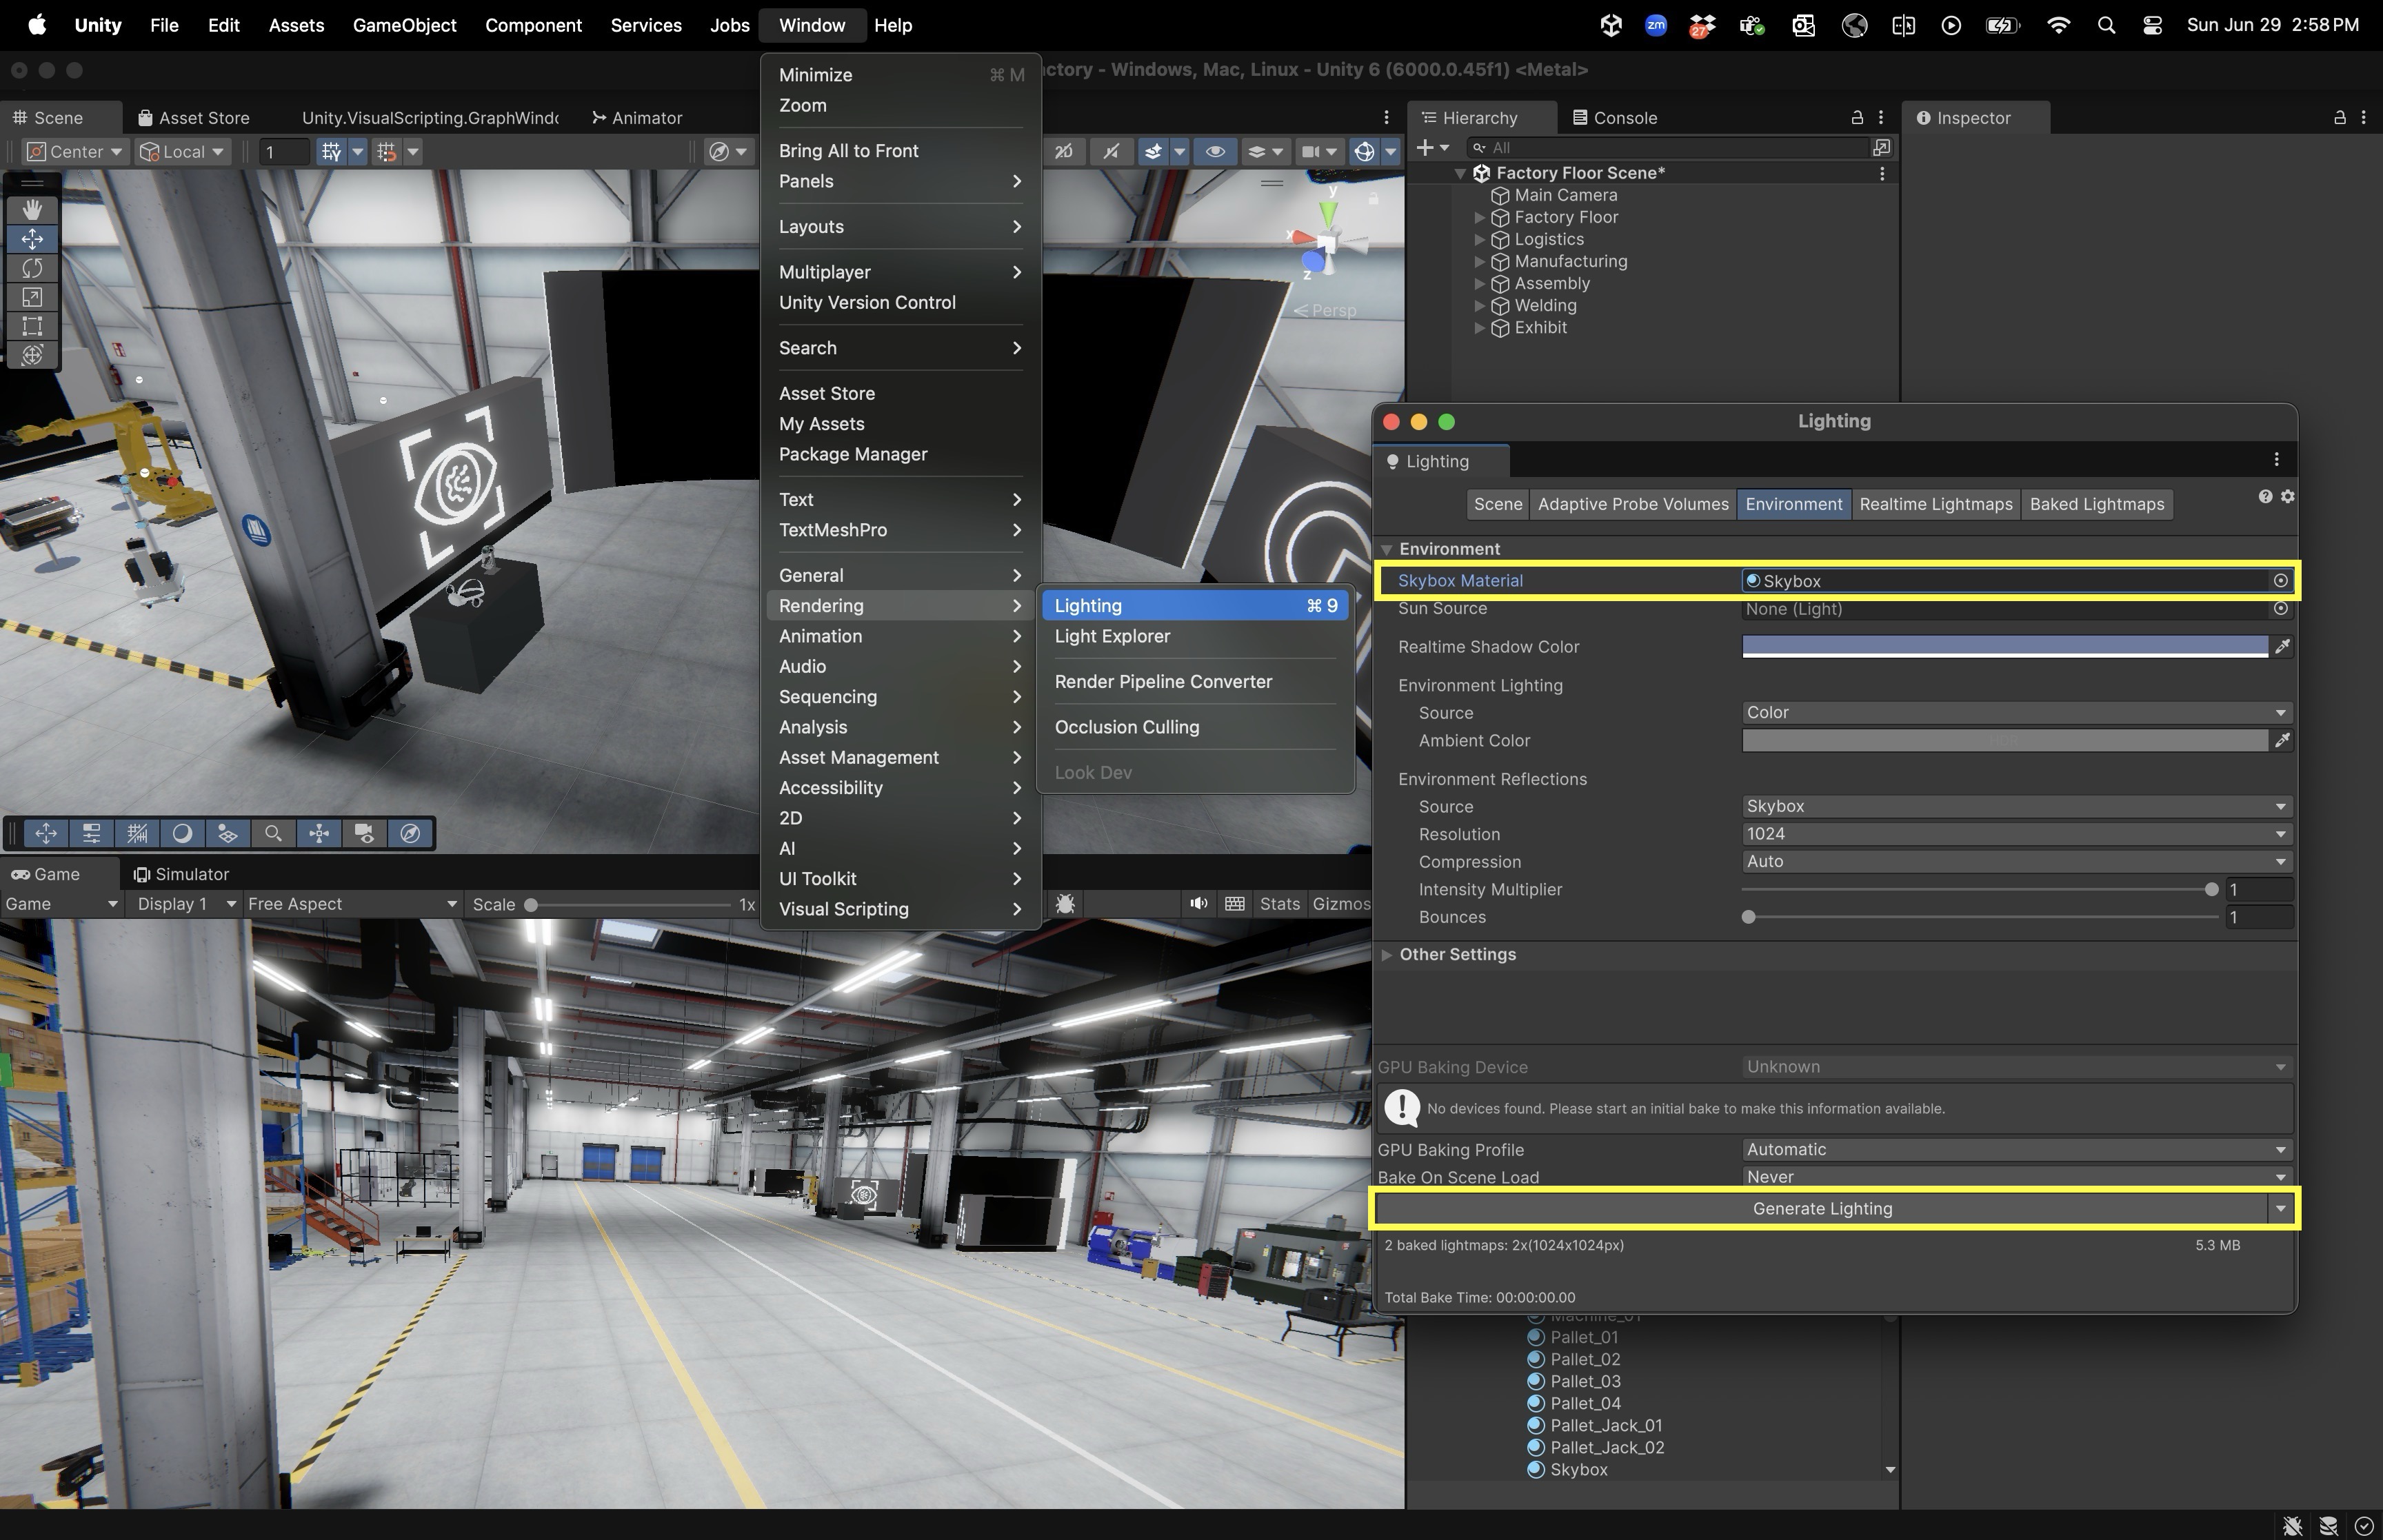Expand the Factory Floor hierarchy item

1480,218
